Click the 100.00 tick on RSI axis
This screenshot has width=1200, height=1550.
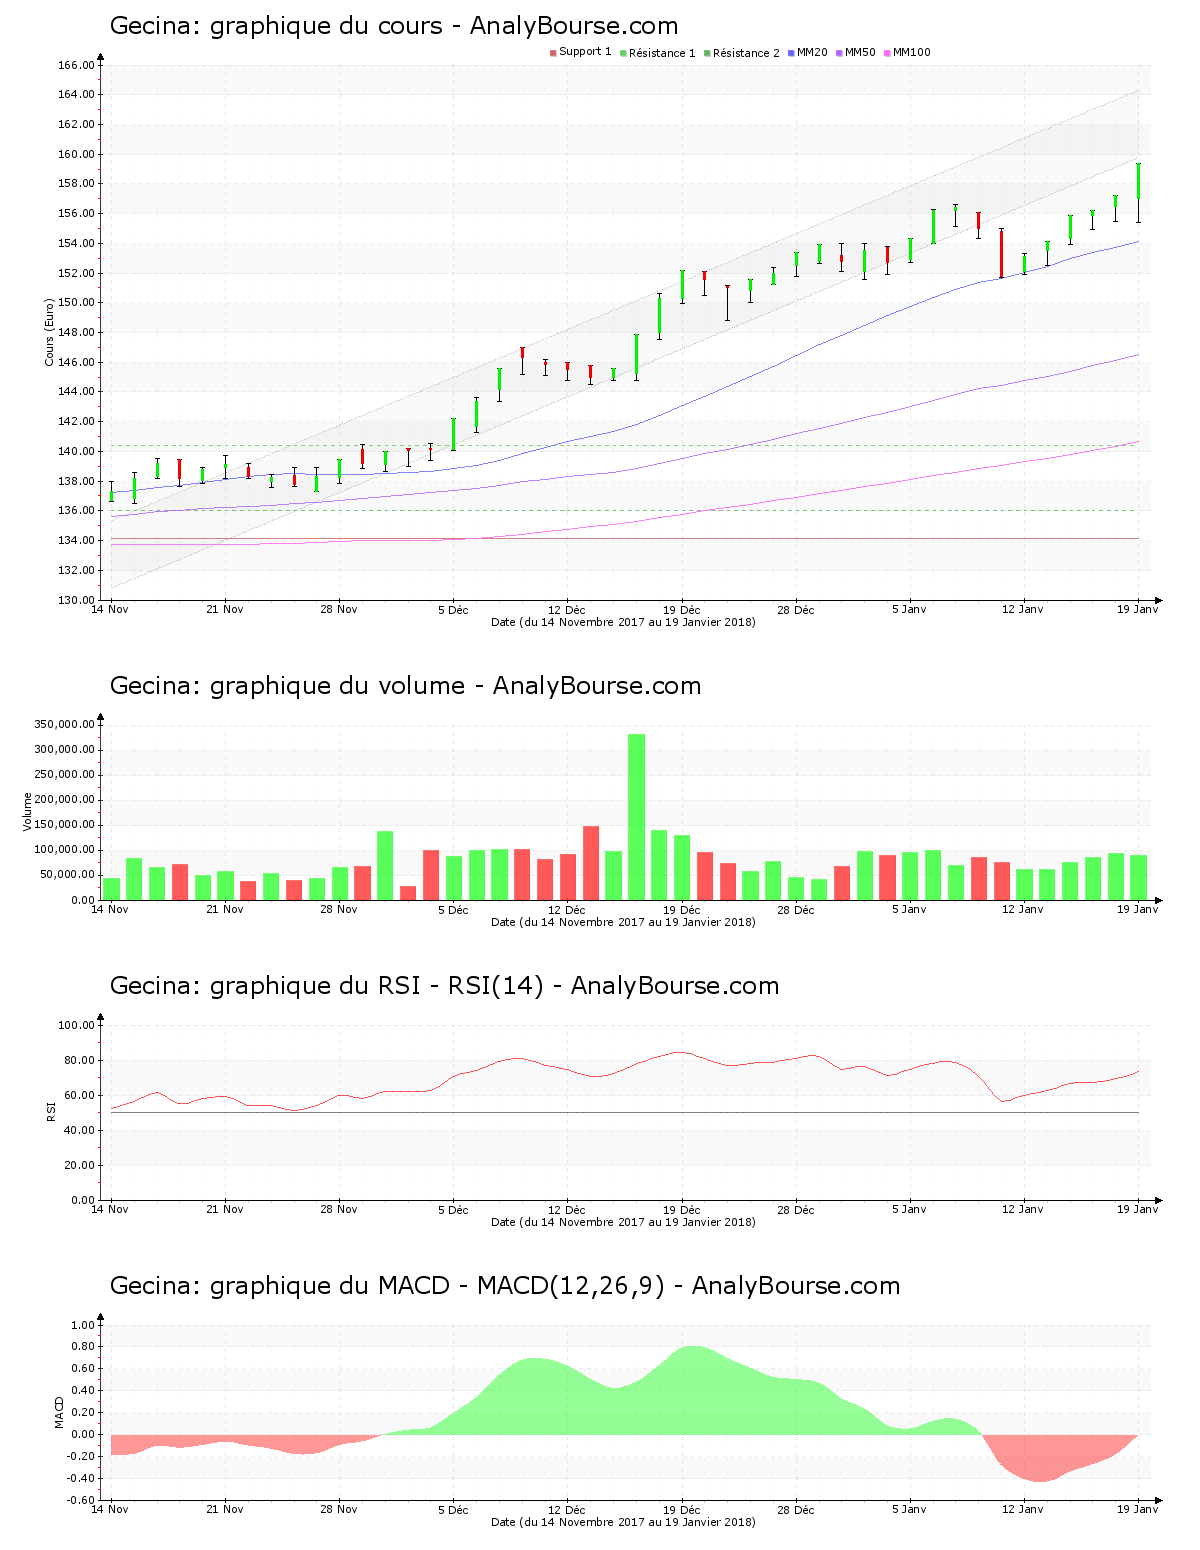click(x=76, y=1025)
